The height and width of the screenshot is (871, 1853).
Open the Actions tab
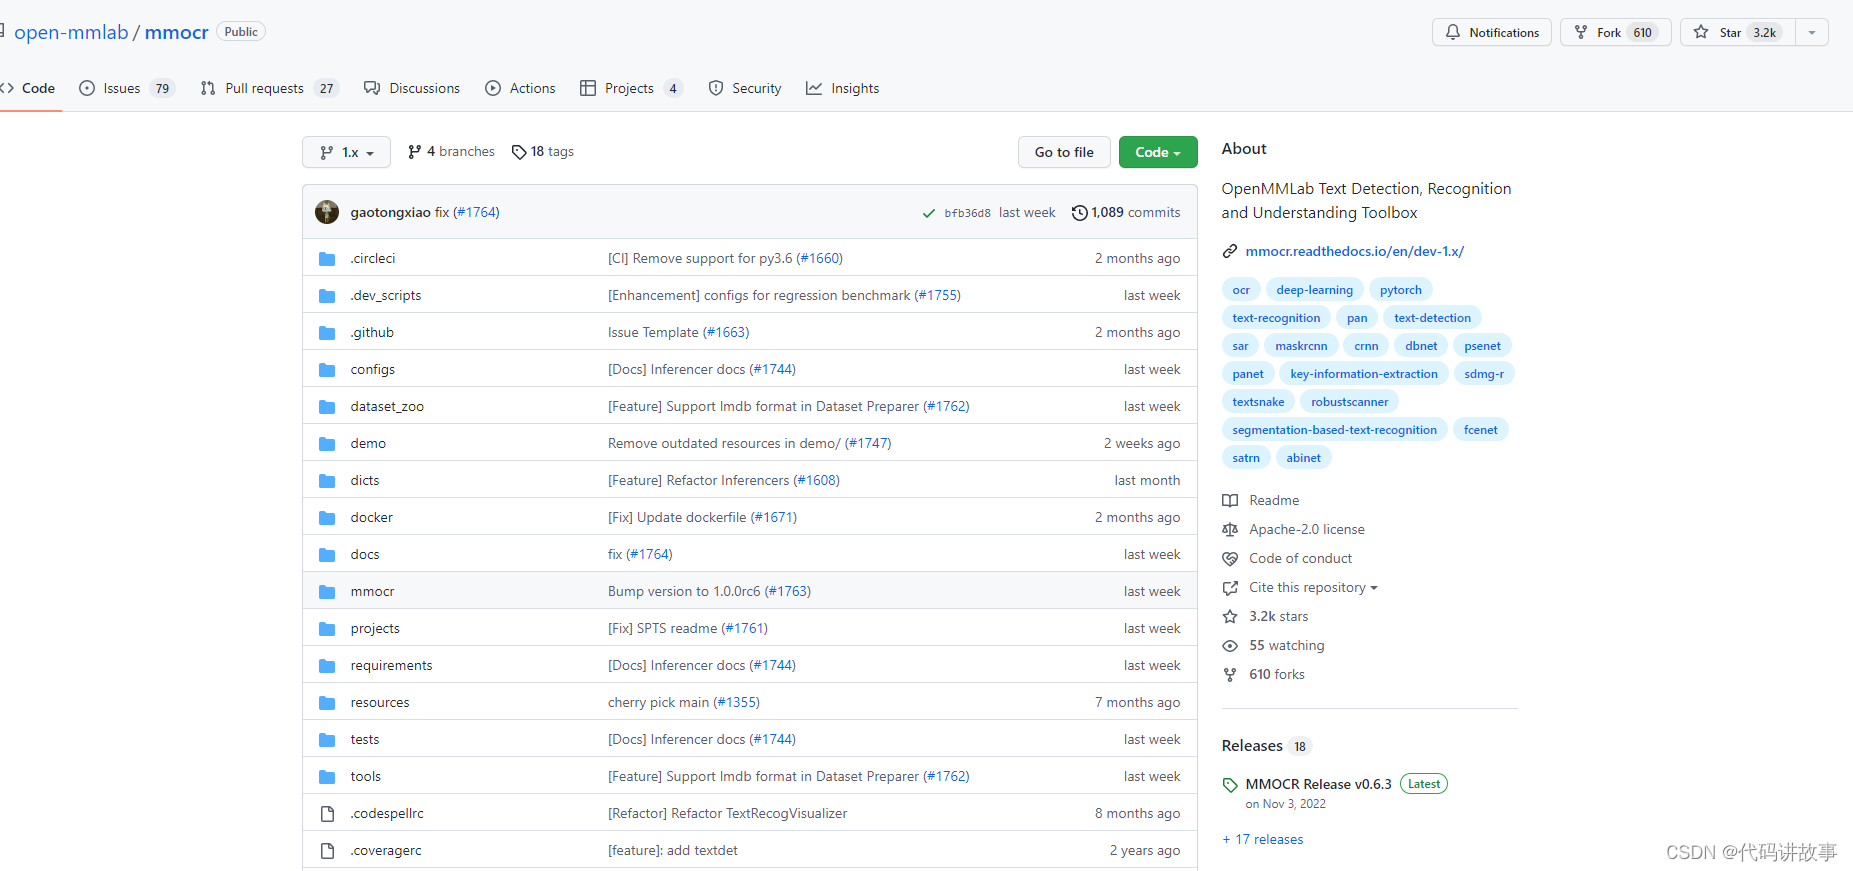520,88
